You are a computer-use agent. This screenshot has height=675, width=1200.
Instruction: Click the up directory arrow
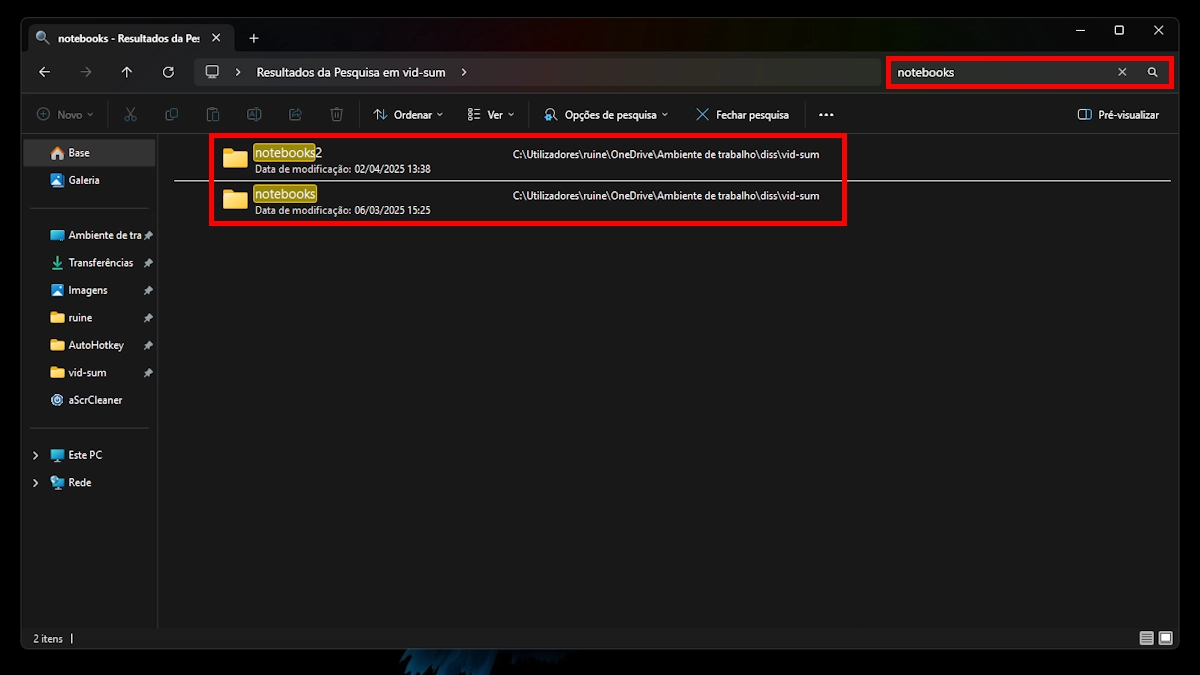tap(126, 72)
